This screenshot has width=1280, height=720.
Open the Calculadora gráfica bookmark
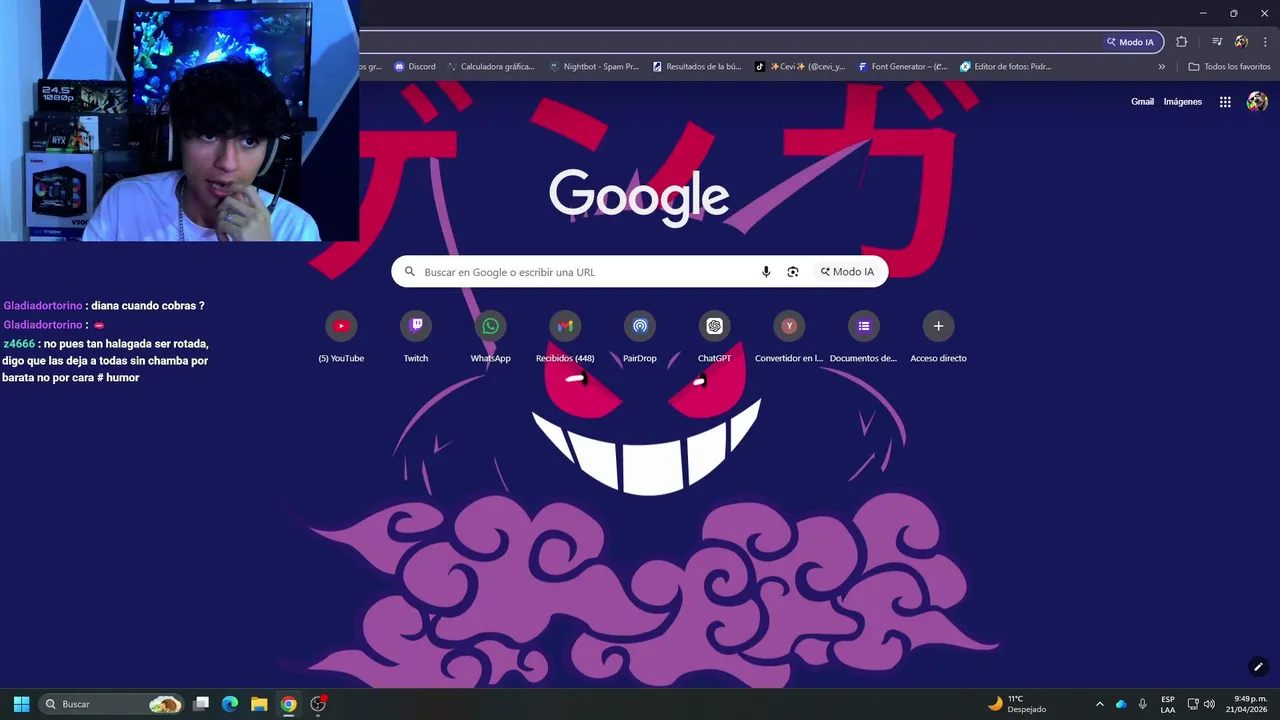pyautogui.click(x=491, y=67)
